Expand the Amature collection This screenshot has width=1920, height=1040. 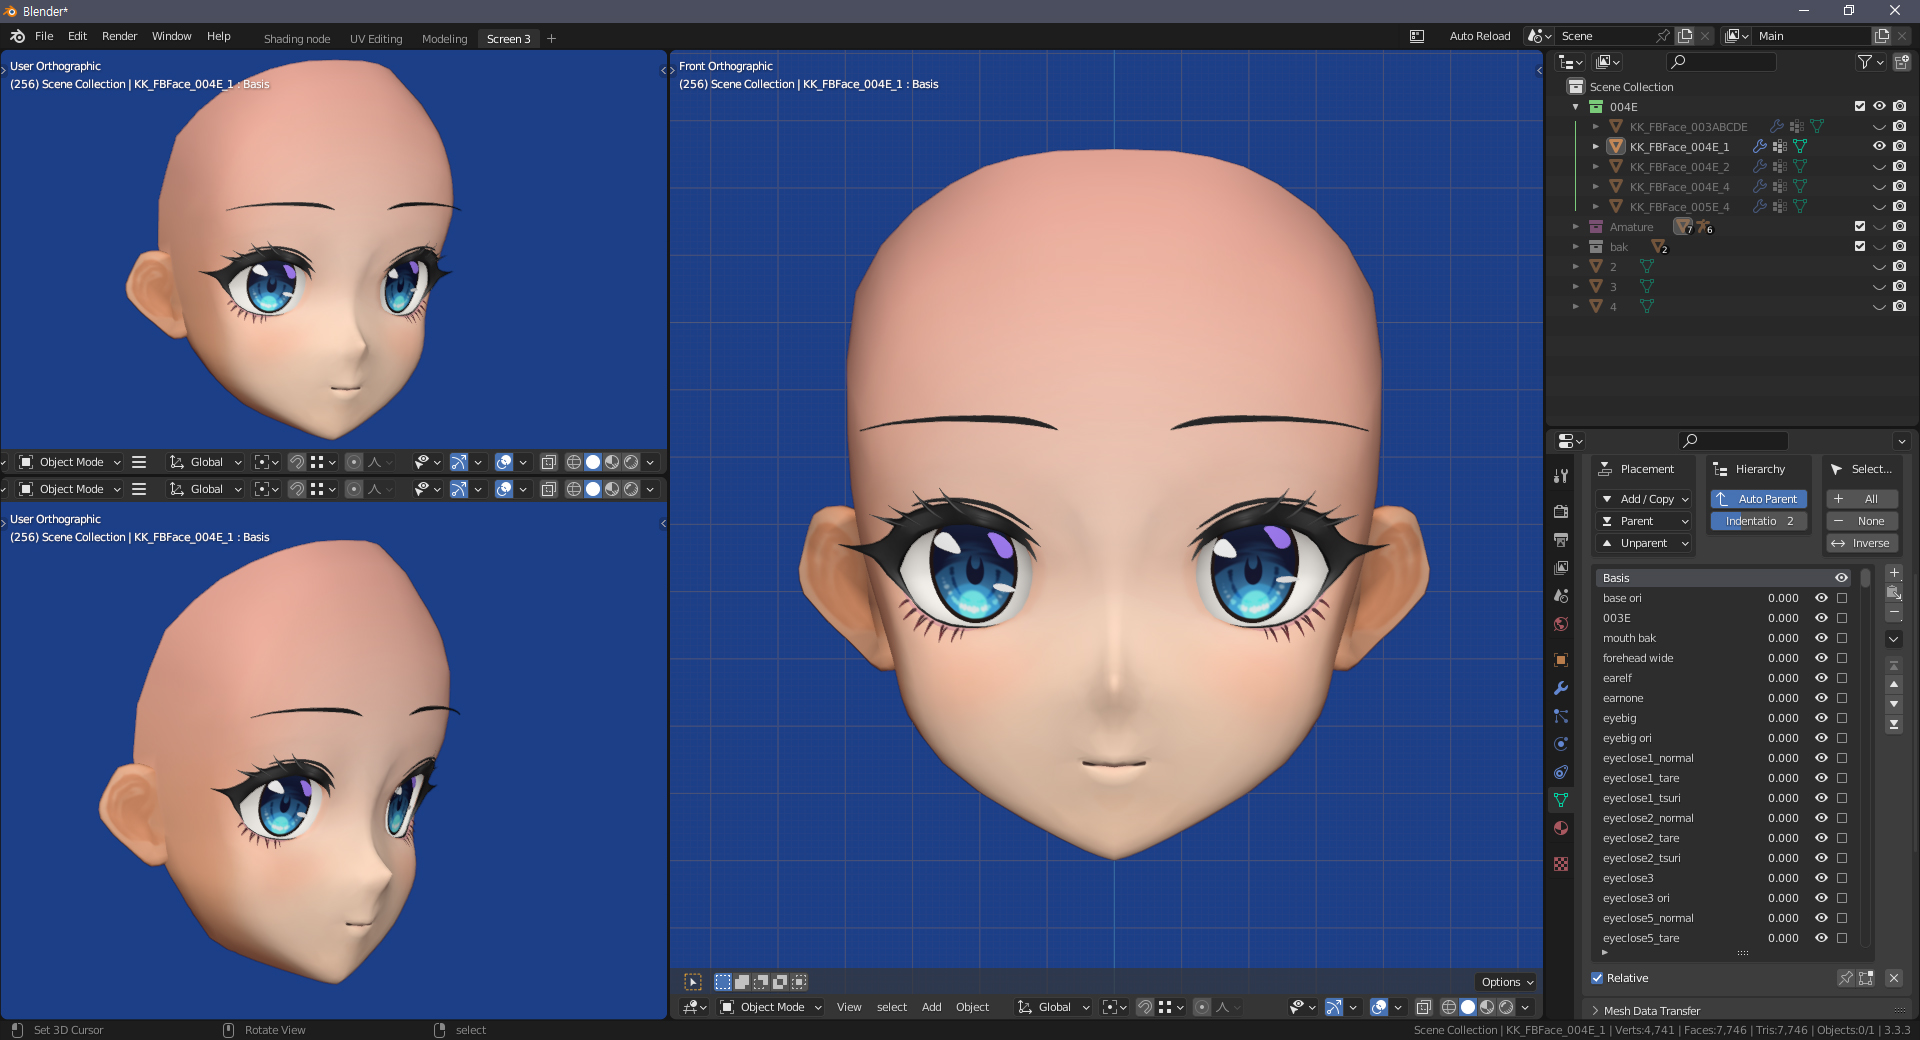(x=1576, y=226)
